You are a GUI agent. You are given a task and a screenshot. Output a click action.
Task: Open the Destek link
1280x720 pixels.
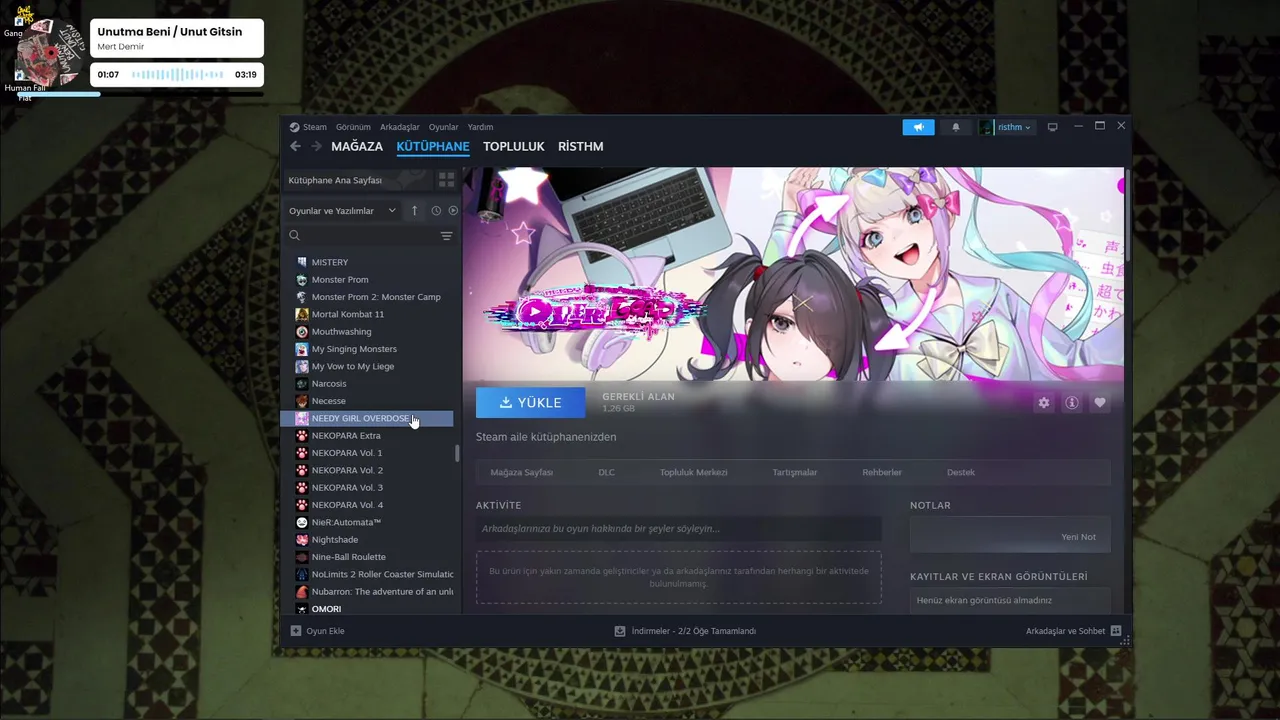click(x=961, y=472)
